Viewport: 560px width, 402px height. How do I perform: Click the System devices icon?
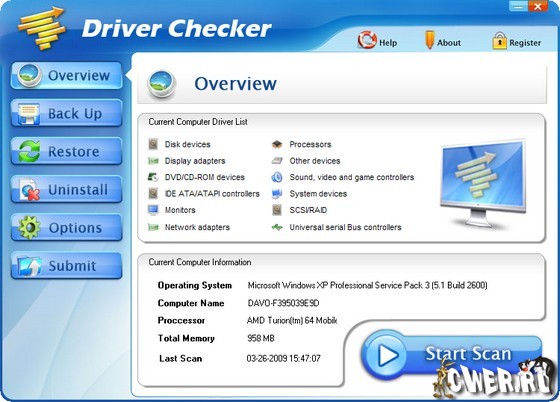click(277, 194)
